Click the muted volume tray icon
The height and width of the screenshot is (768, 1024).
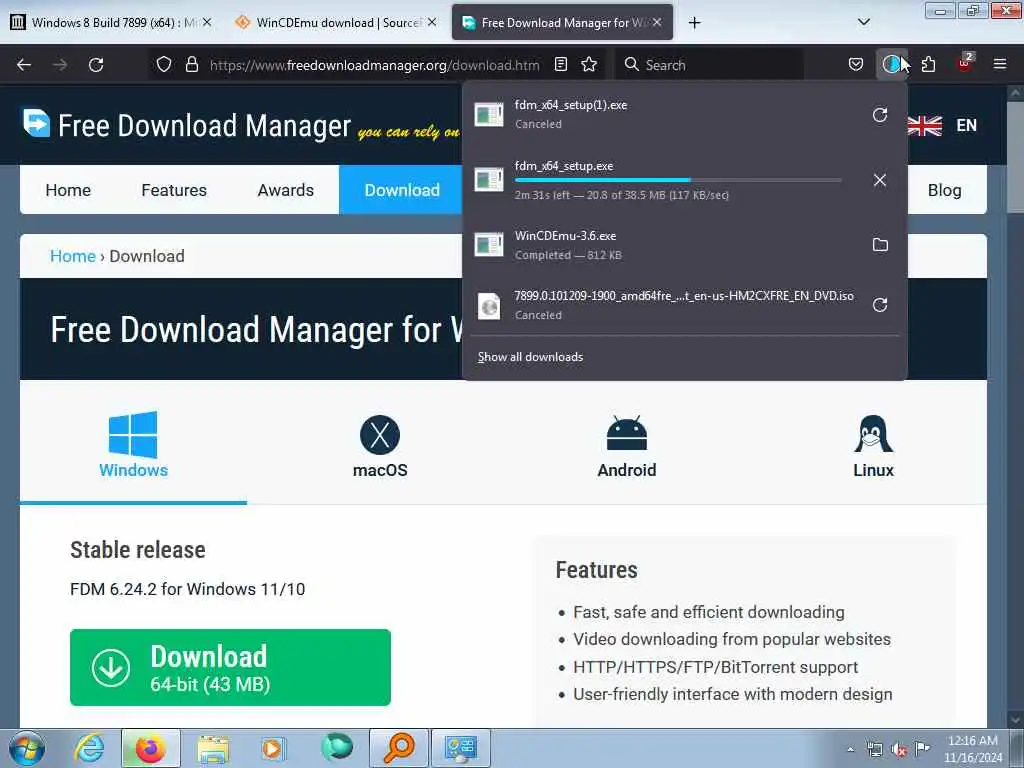click(899, 749)
